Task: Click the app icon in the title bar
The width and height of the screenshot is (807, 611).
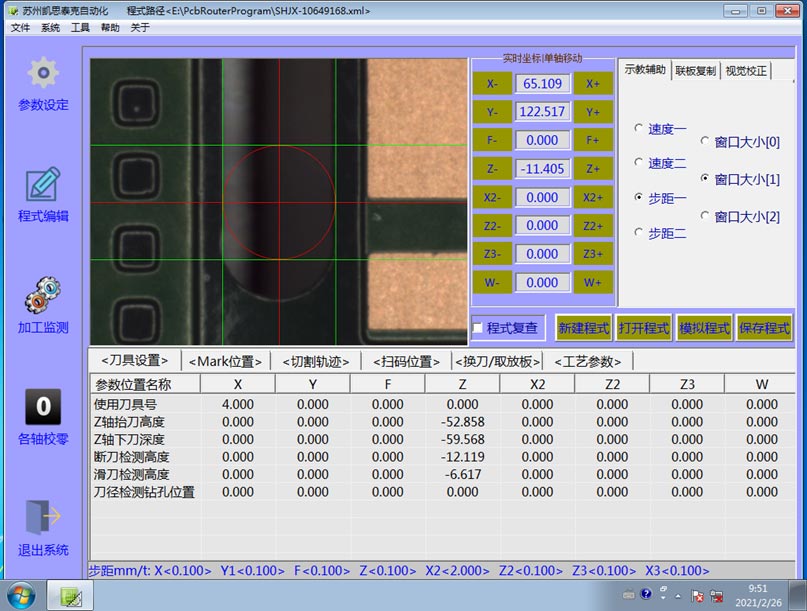Action: point(13,10)
